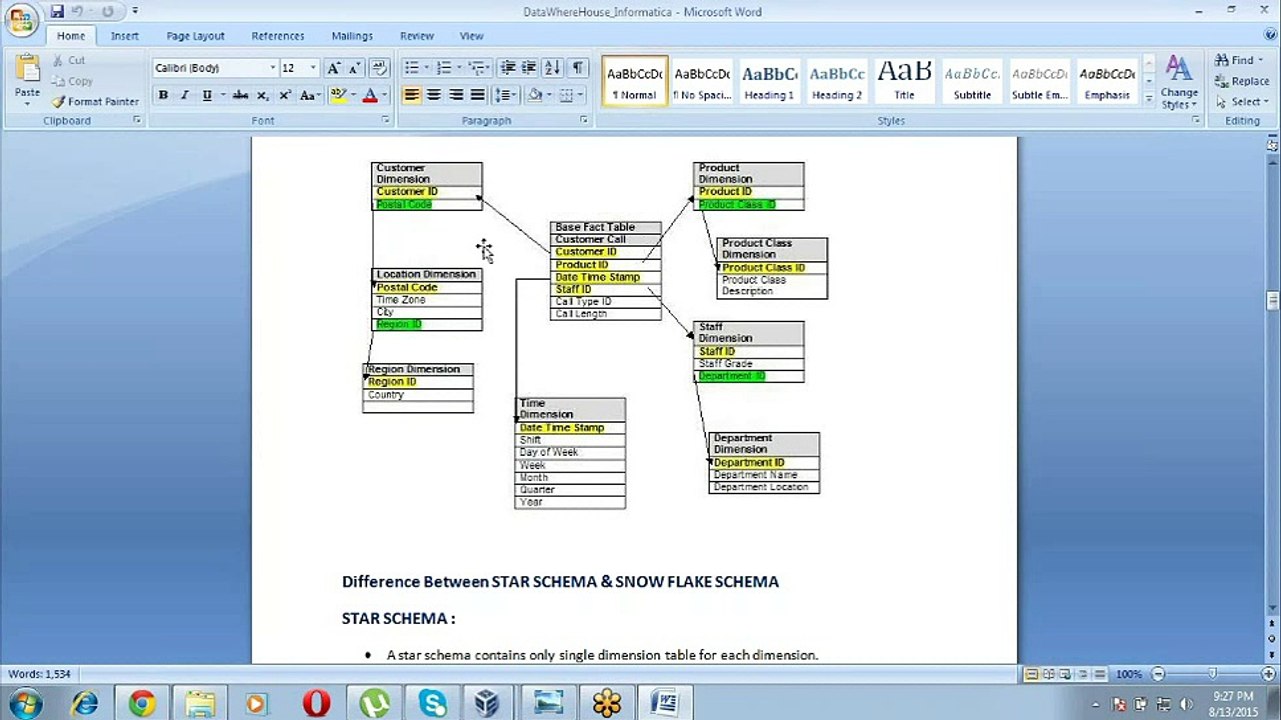Screen dimensions: 1281x720
Task: Align text to the right
Action: [x=455, y=95]
